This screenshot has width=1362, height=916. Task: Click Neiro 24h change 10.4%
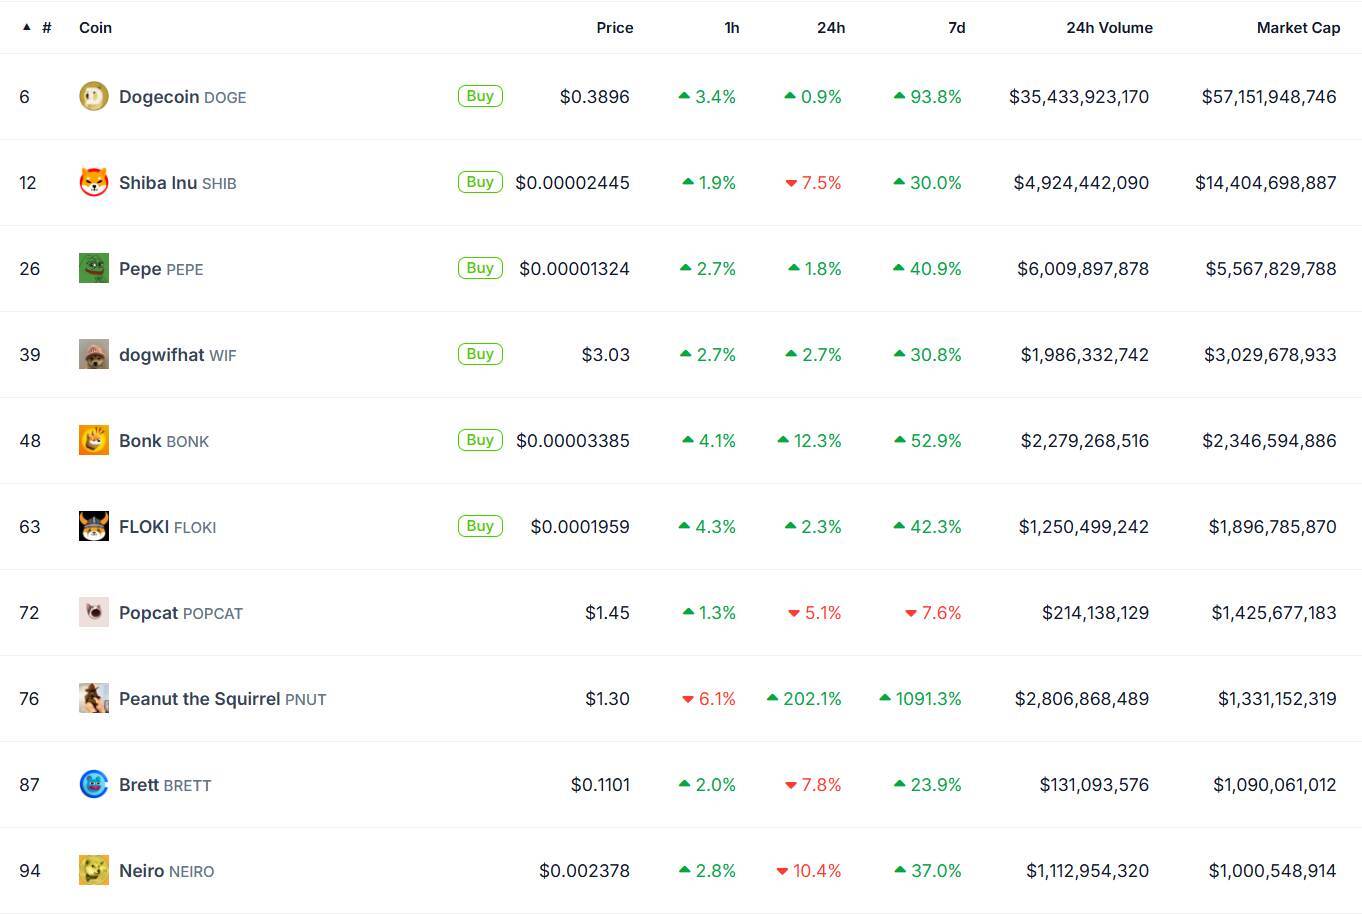click(809, 871)
